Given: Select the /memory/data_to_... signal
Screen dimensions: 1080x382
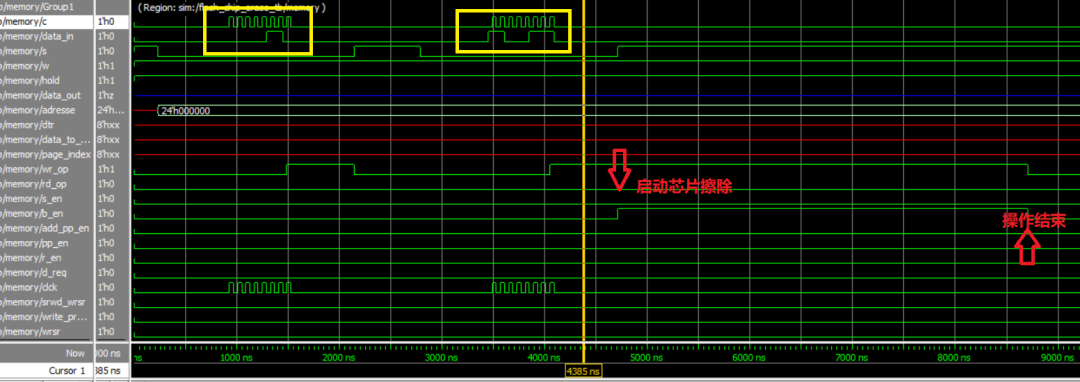Looking at the screenshot, I should [x=46, y=140].
